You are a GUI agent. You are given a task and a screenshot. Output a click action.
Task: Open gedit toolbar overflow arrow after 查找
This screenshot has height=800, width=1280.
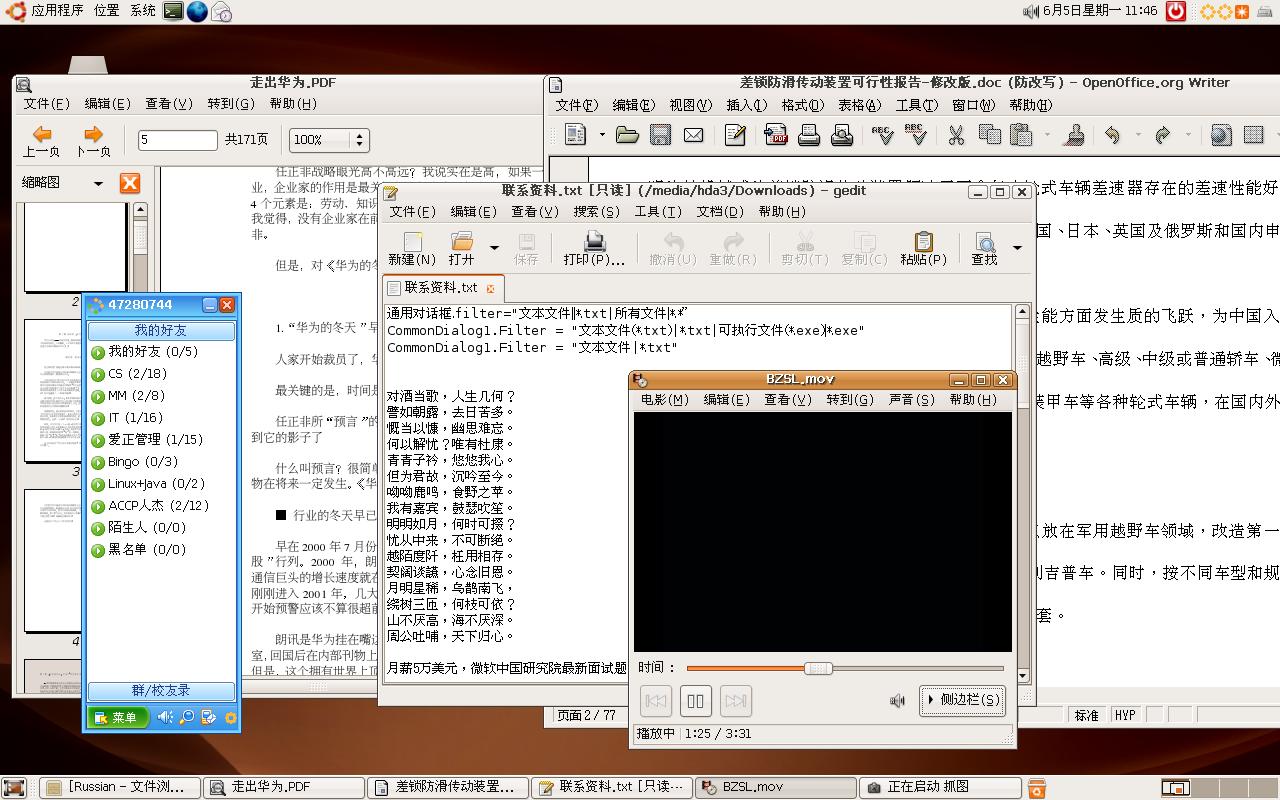point(1017,247)
